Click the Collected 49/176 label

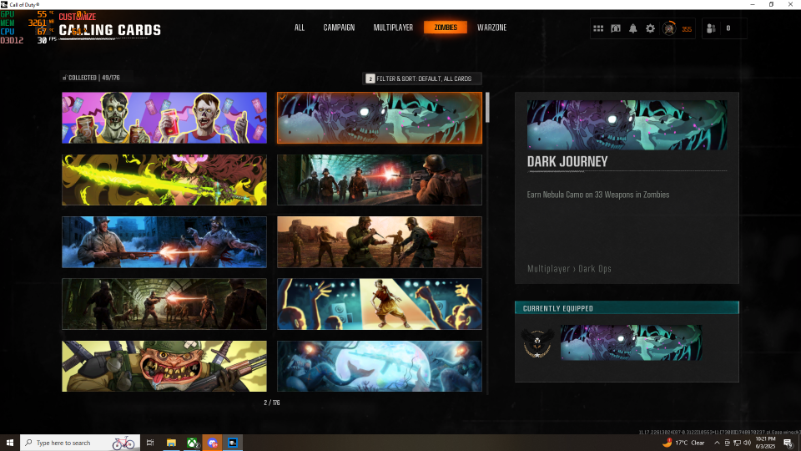click(x=91, y=78)
